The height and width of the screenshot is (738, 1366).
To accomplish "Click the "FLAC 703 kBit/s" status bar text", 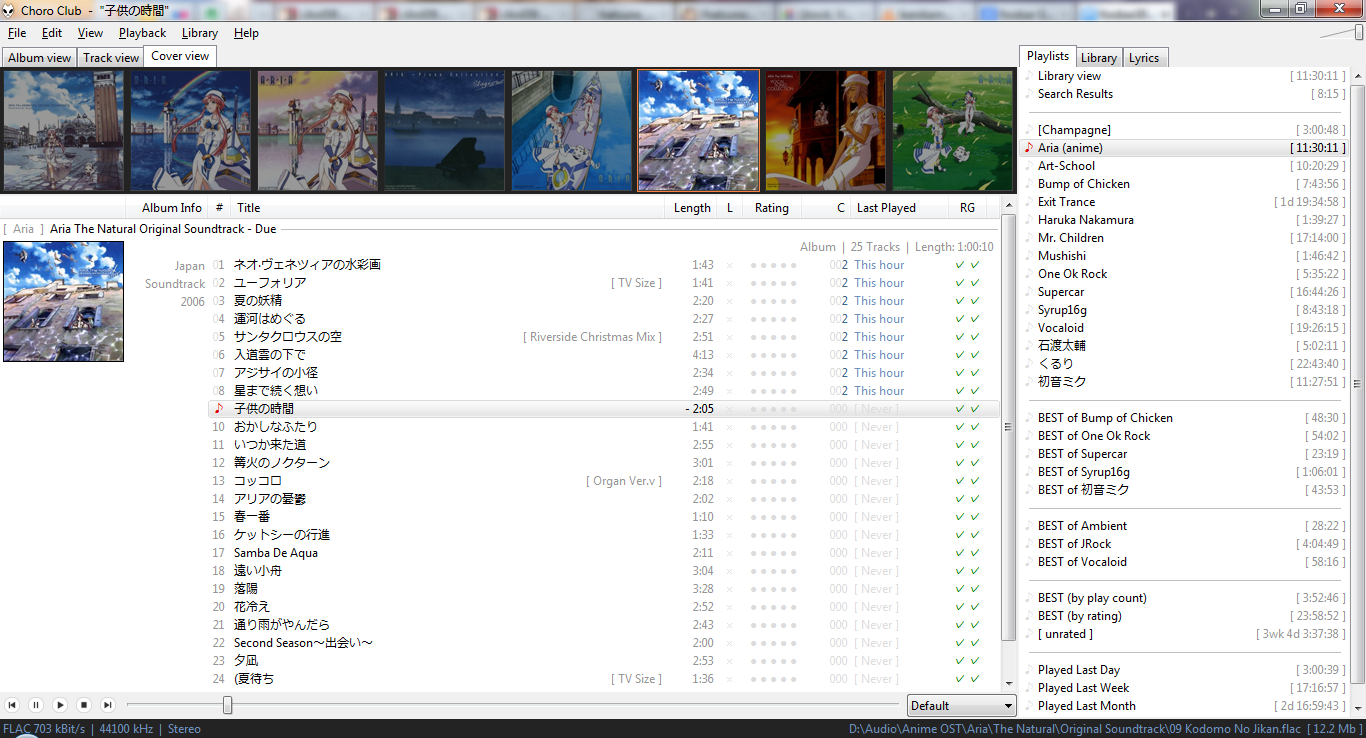I will (x=44, y=729).
